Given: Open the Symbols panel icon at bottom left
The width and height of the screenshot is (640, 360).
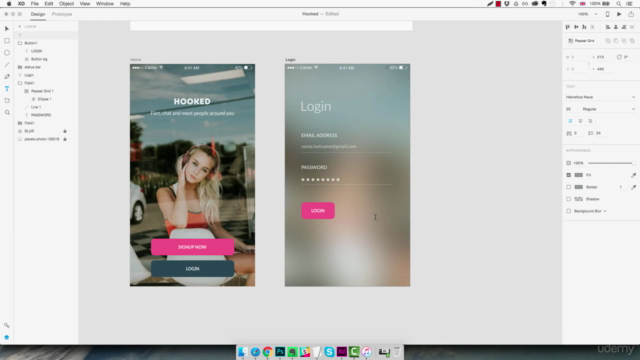Looking at the screenshot, I should (7, 325).
